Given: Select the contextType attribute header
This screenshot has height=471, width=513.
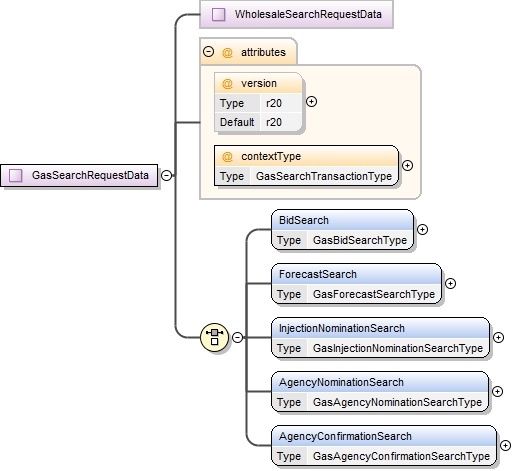Looking at the screenshot, I should pos(306,156).
